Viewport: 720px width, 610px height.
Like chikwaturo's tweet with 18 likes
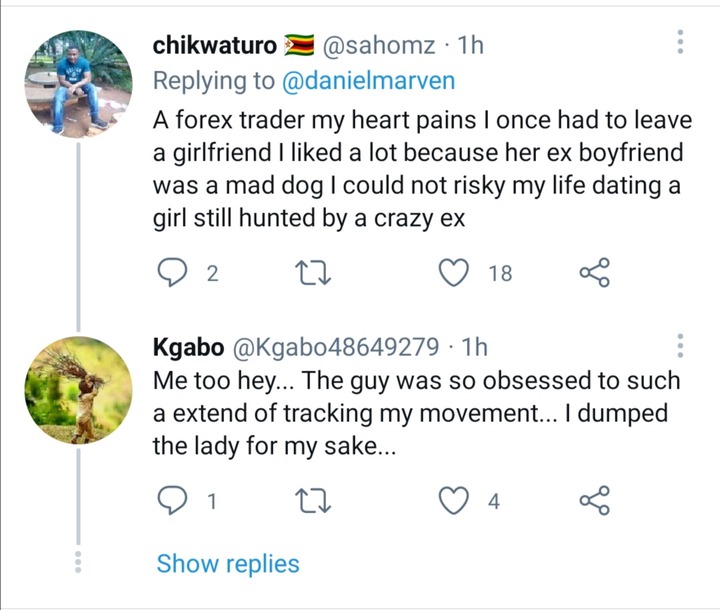click(454, 273)
